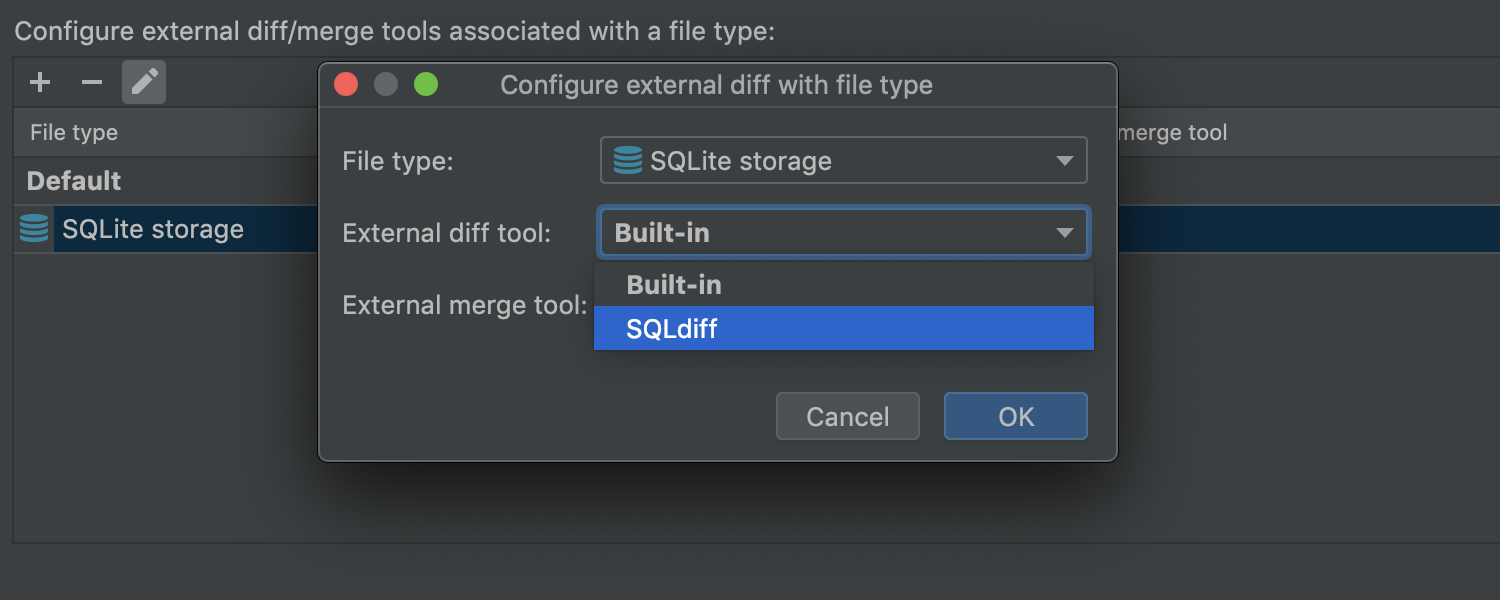Open the File type dropdown arrow

(1064, 161)
